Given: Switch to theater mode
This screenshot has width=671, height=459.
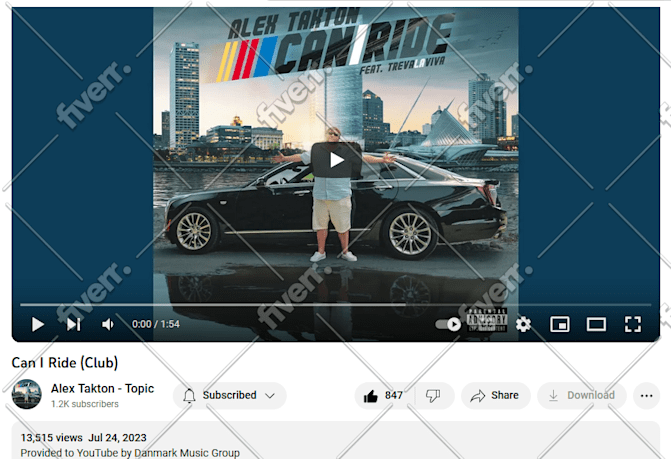Looking at the screenshot, I should pos(596,324).
